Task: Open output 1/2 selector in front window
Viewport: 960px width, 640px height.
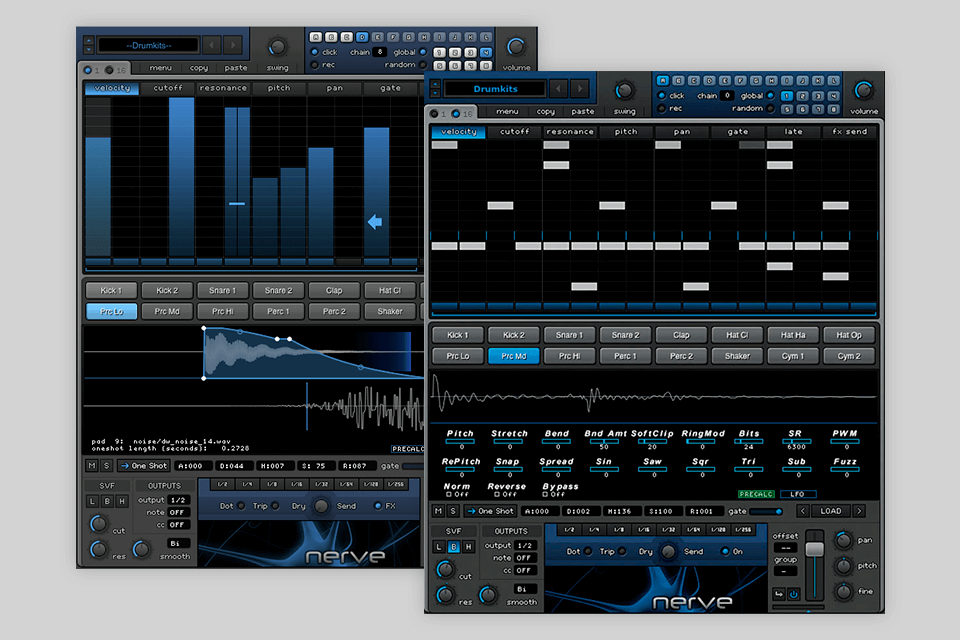Action: [525, 546]
